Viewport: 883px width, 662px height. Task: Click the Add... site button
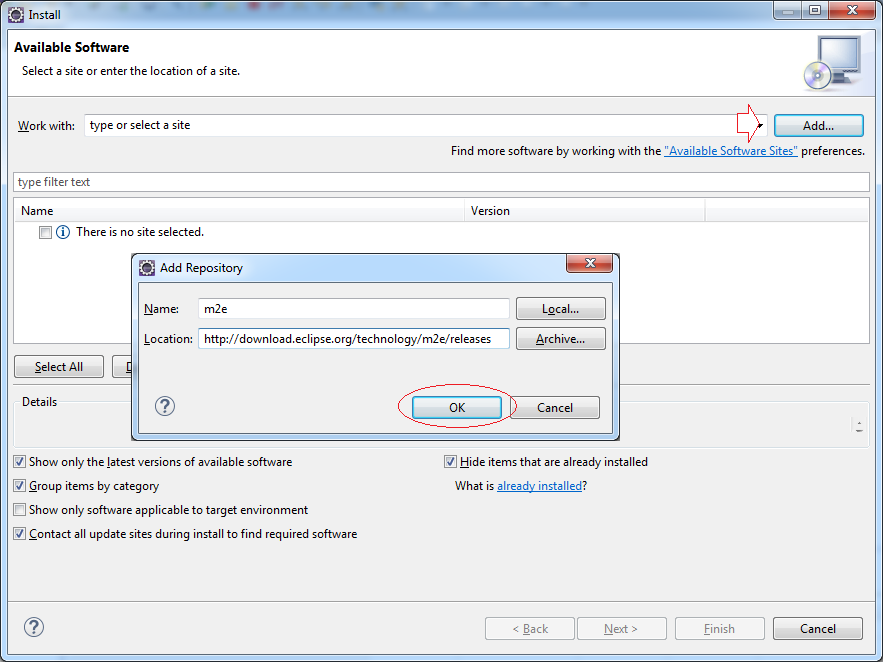(x=818, y=126)
